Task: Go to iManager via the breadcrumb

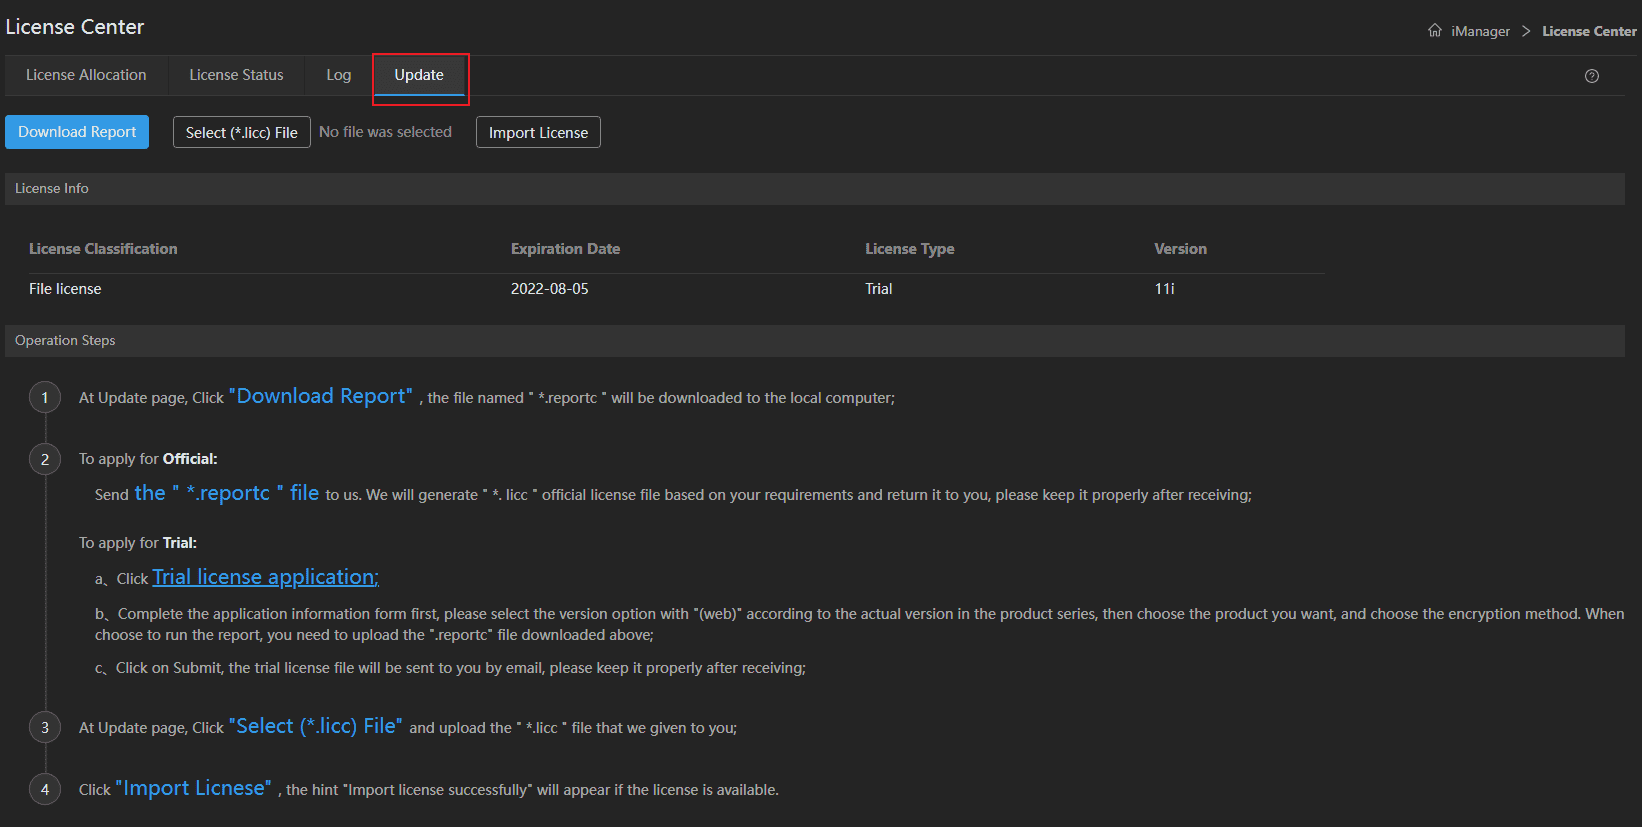Action: click(1480, 31)
